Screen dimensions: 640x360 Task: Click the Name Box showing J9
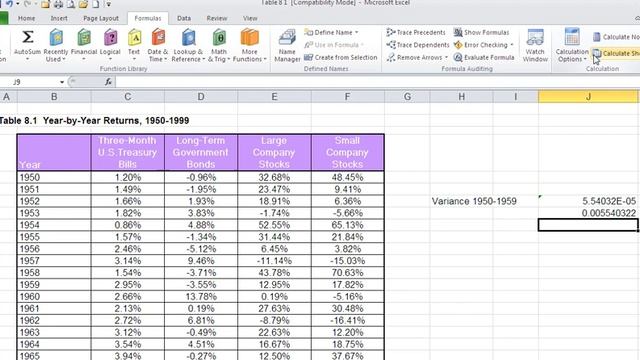point(29,82)
